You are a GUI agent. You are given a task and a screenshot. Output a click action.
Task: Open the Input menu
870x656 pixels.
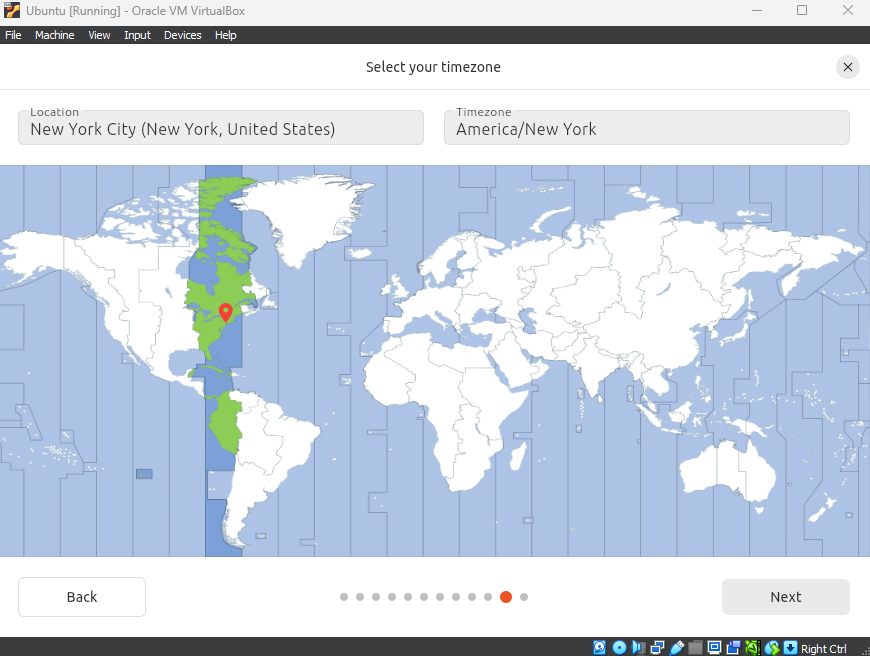click(x=137, y=35)
